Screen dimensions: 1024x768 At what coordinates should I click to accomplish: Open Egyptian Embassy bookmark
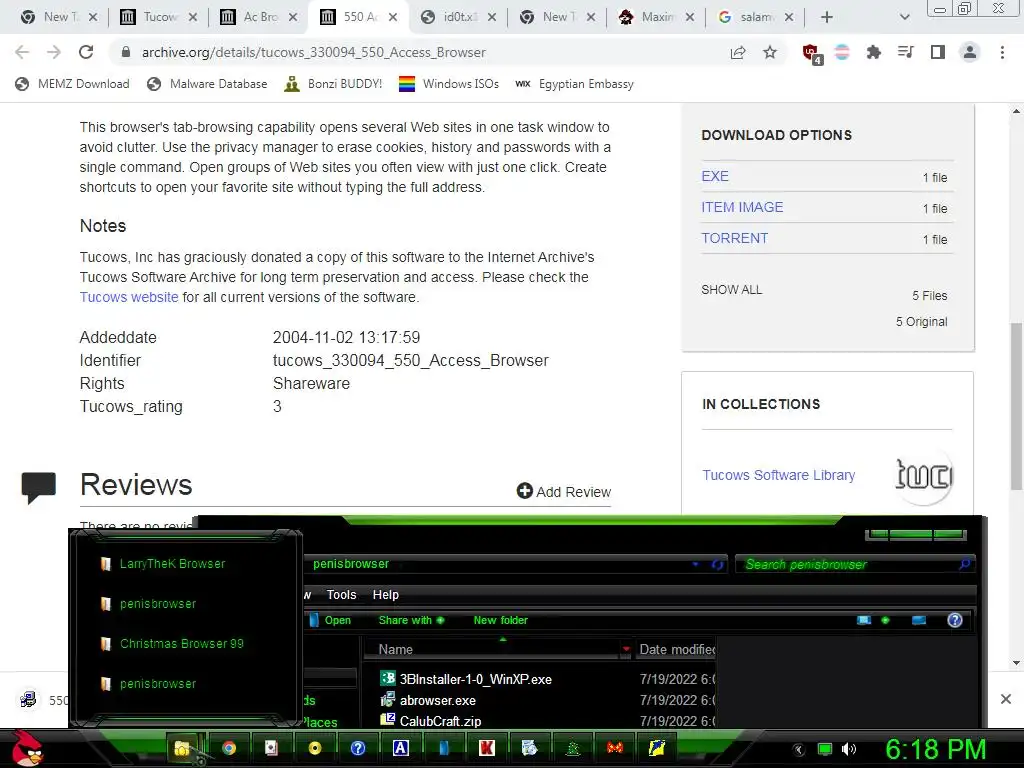click(574, 84)
